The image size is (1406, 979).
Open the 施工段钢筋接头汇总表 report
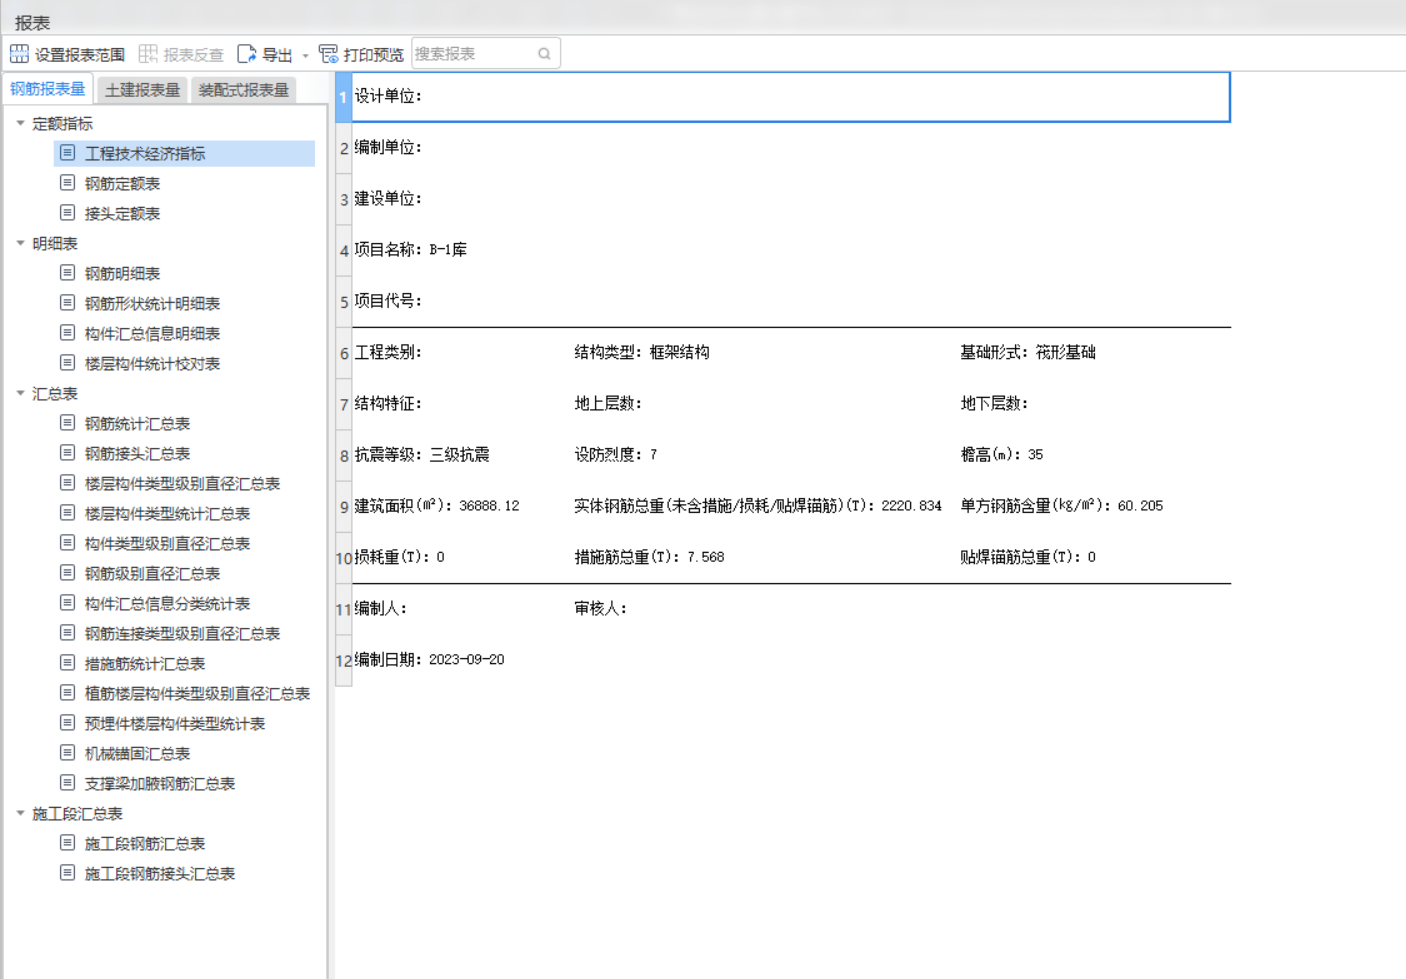tap(160, 873)
